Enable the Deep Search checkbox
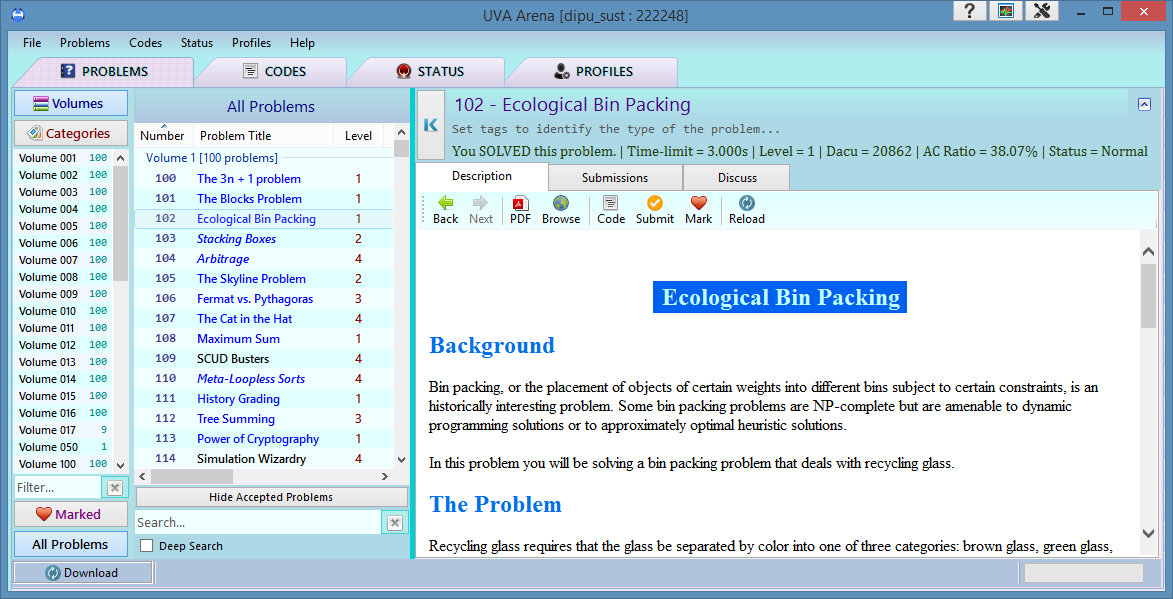This screenshot has height=599, width=1173. point(147,545)
